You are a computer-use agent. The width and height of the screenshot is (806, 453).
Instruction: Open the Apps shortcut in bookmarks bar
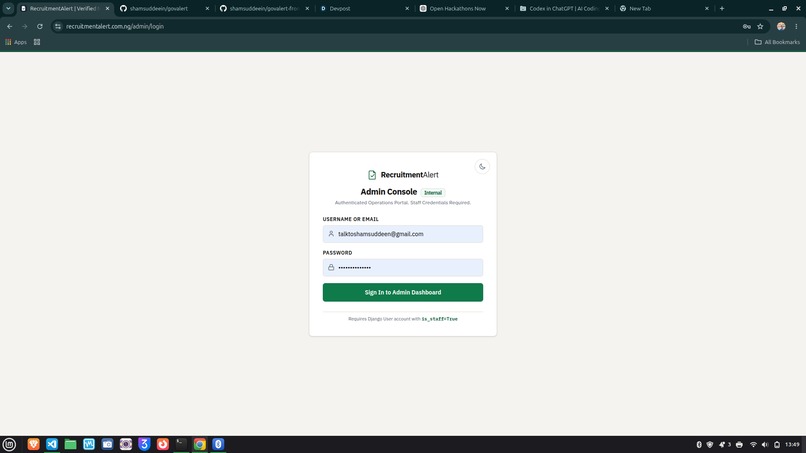click(x=16, y=42)
